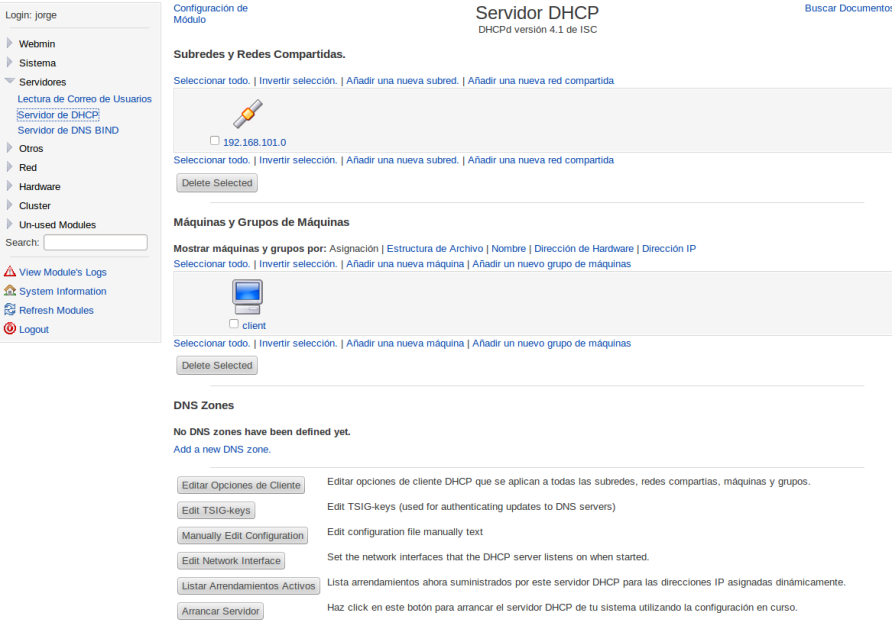Click the Edit Network Interface button
This screenshot has height=629, width=892.
[231, 560]
